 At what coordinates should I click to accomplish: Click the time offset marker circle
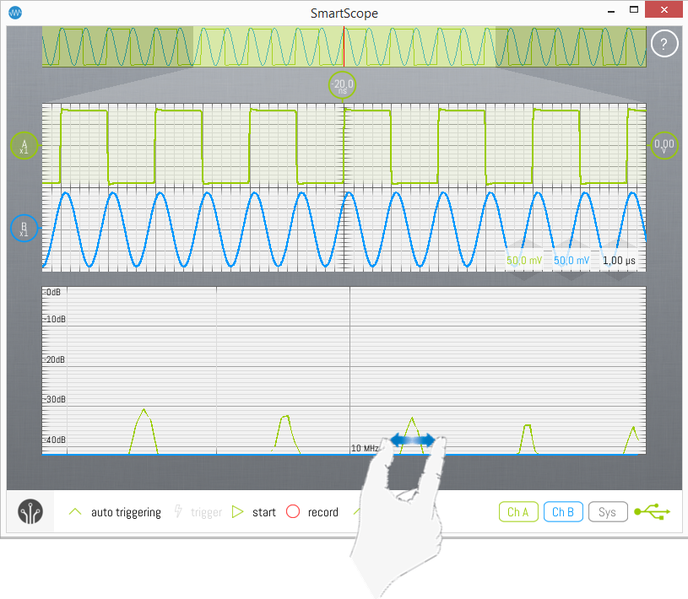[344, 86]
